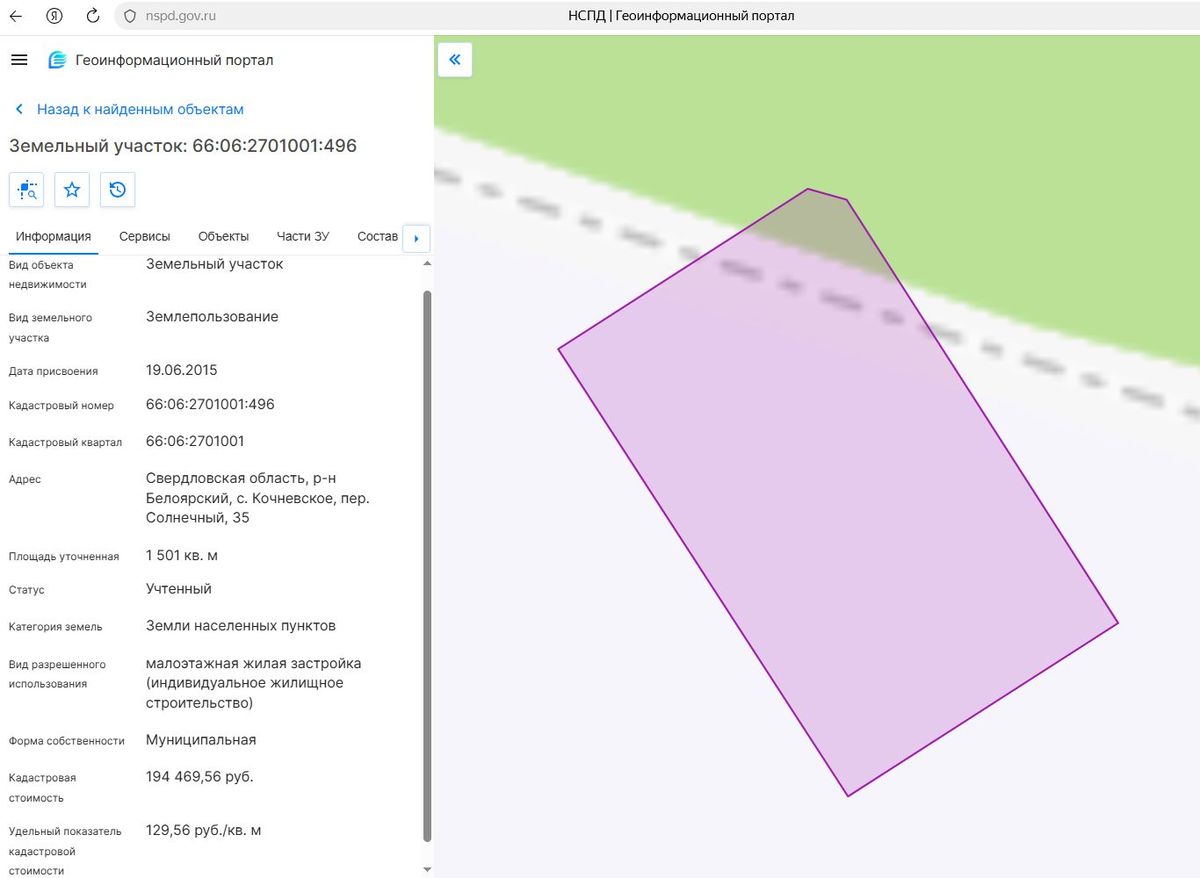The width and height of the screenshot is (1200, 878).
Task: Open the Объекты tab
Action: pos(224,236)
